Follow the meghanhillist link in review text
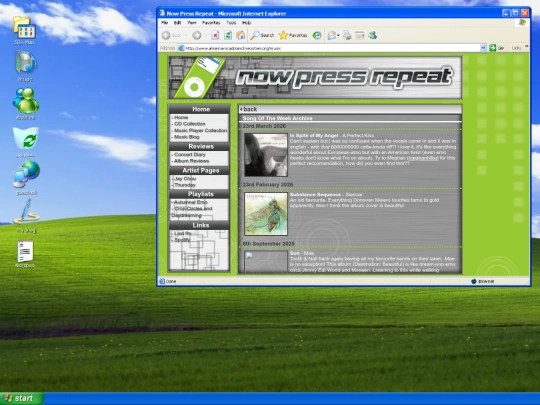Viewport: 540px width, 405px height. [x=423, y=158]
